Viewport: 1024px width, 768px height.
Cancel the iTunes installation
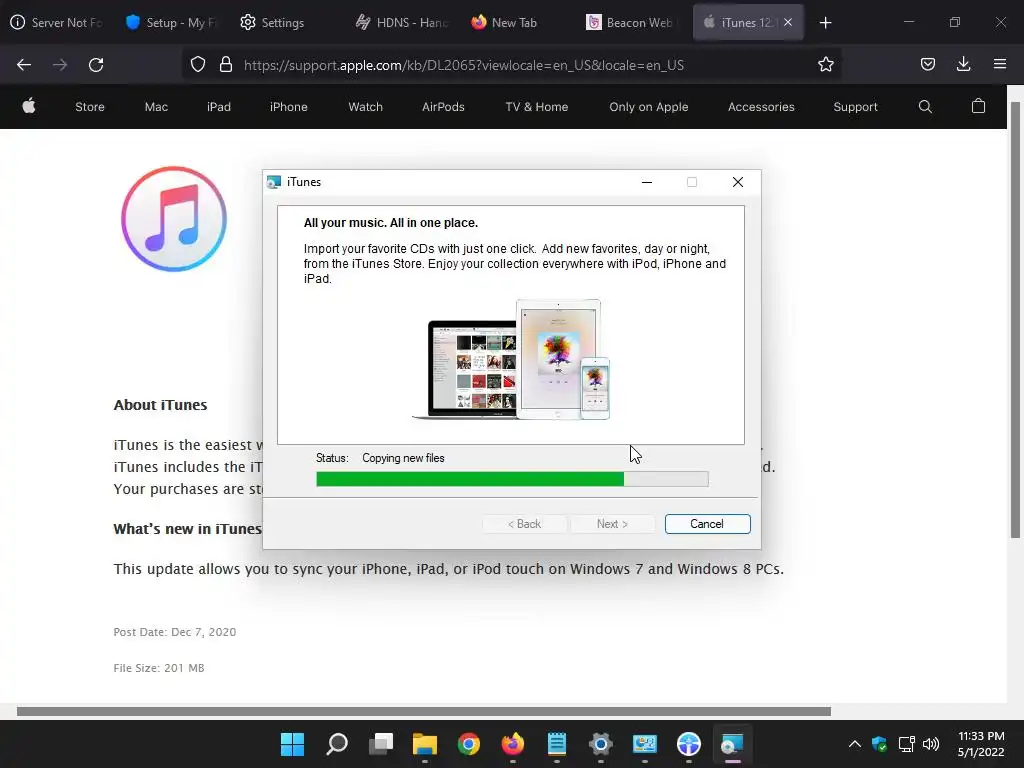[x=707, y=524]
